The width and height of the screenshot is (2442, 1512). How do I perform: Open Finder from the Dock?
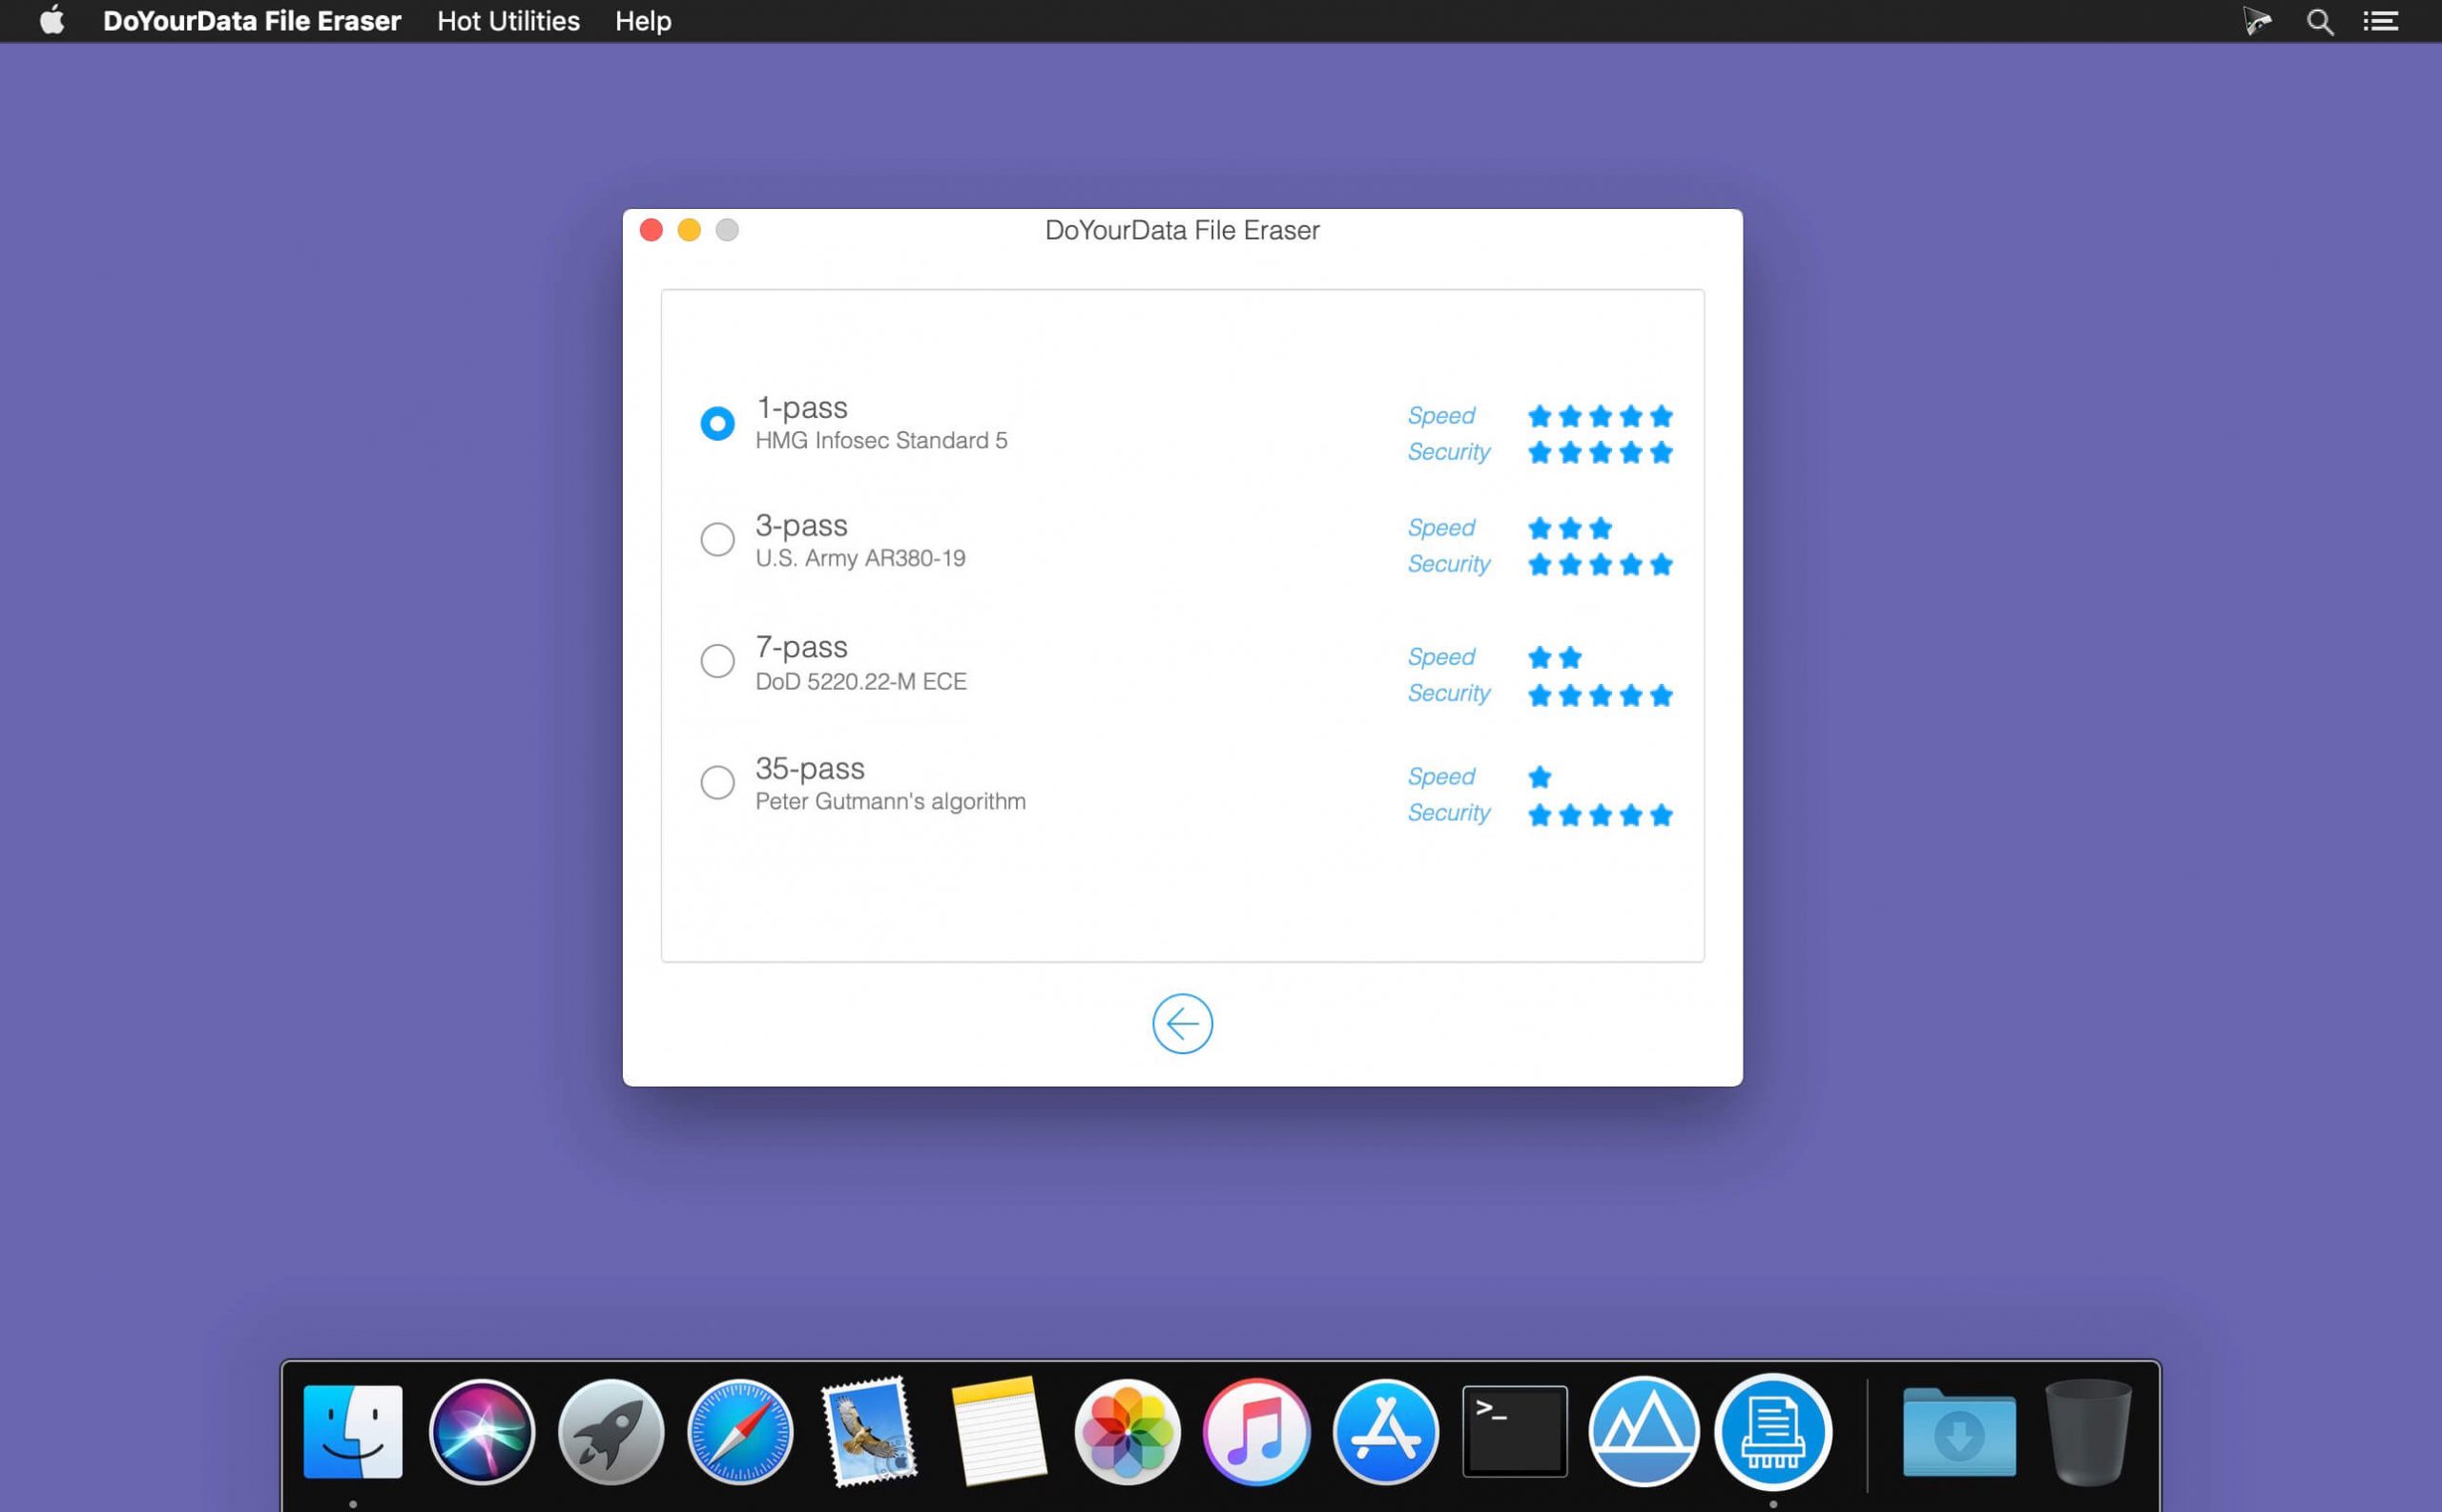(355, 1432)
